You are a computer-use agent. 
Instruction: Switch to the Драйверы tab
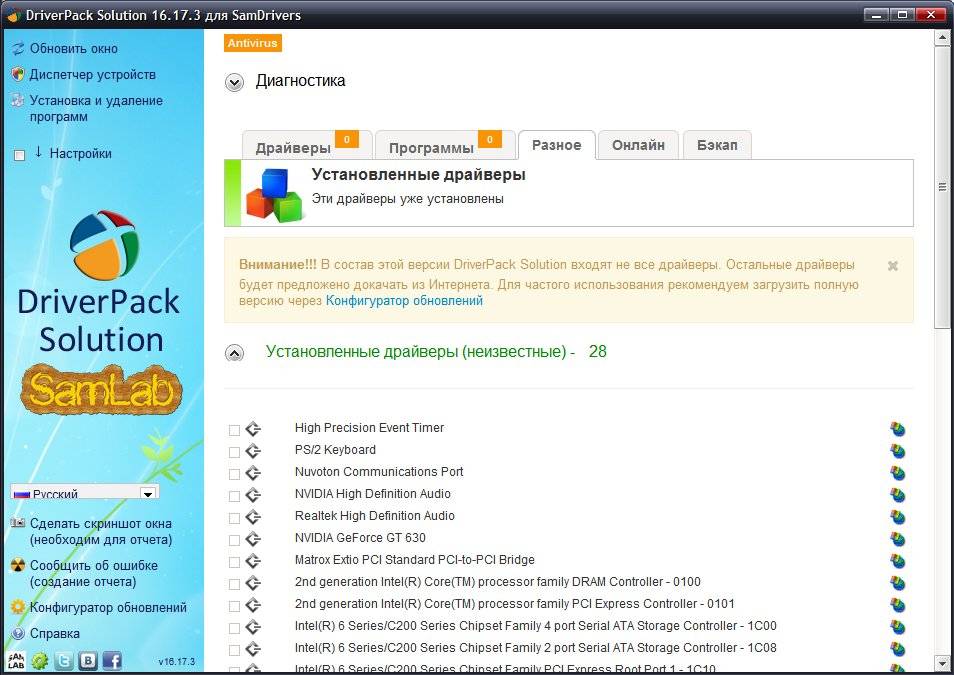point(306,147)
